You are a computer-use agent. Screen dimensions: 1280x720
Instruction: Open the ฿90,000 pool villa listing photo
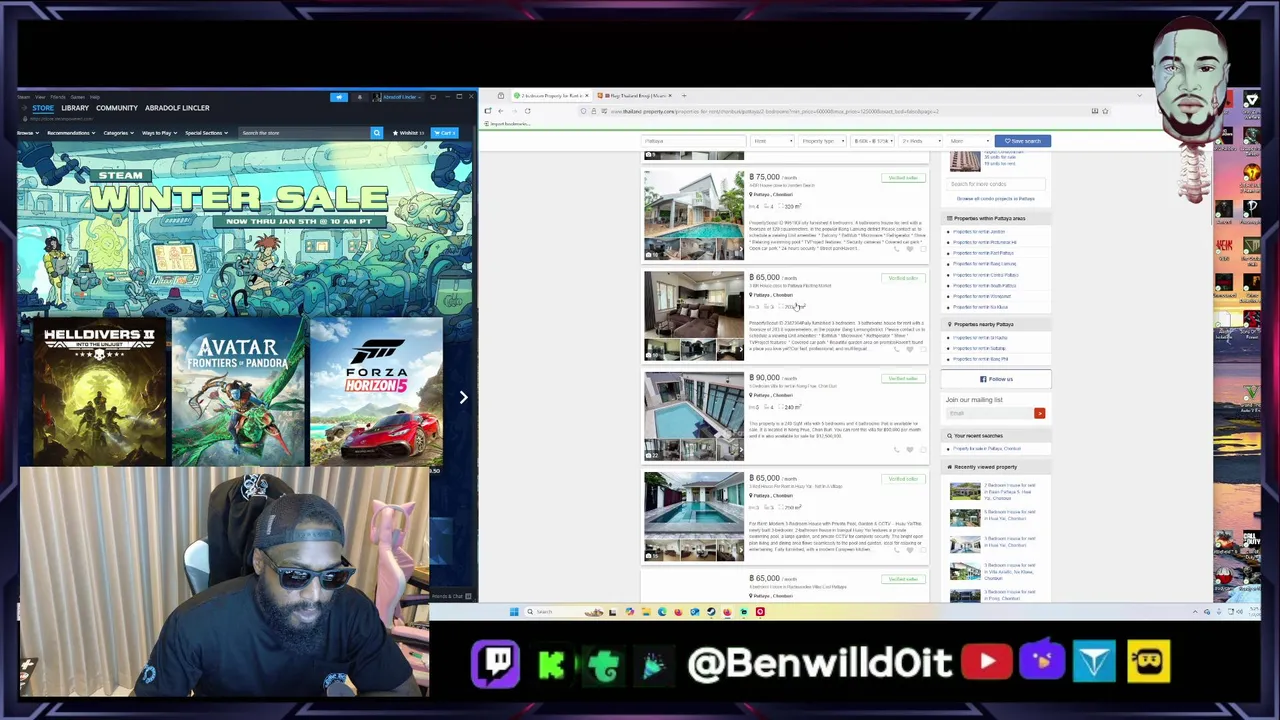tap(694, 415)
